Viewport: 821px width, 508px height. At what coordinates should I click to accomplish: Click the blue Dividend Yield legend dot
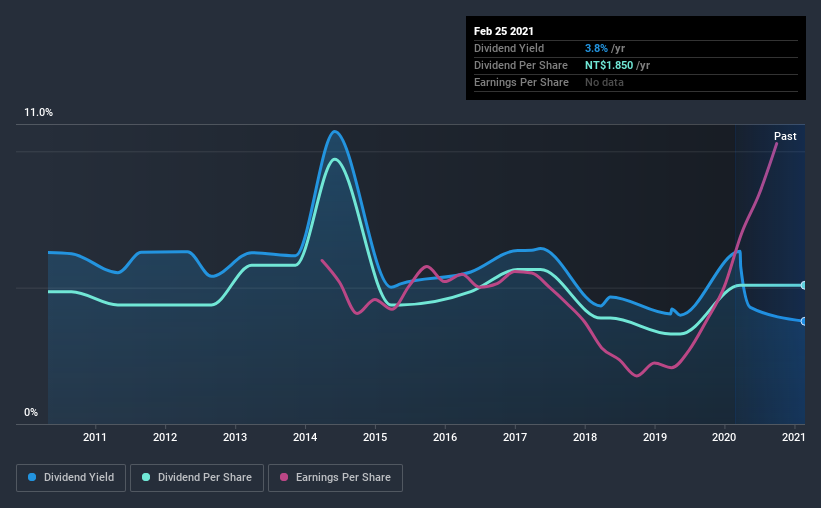[x=32, y=477]
